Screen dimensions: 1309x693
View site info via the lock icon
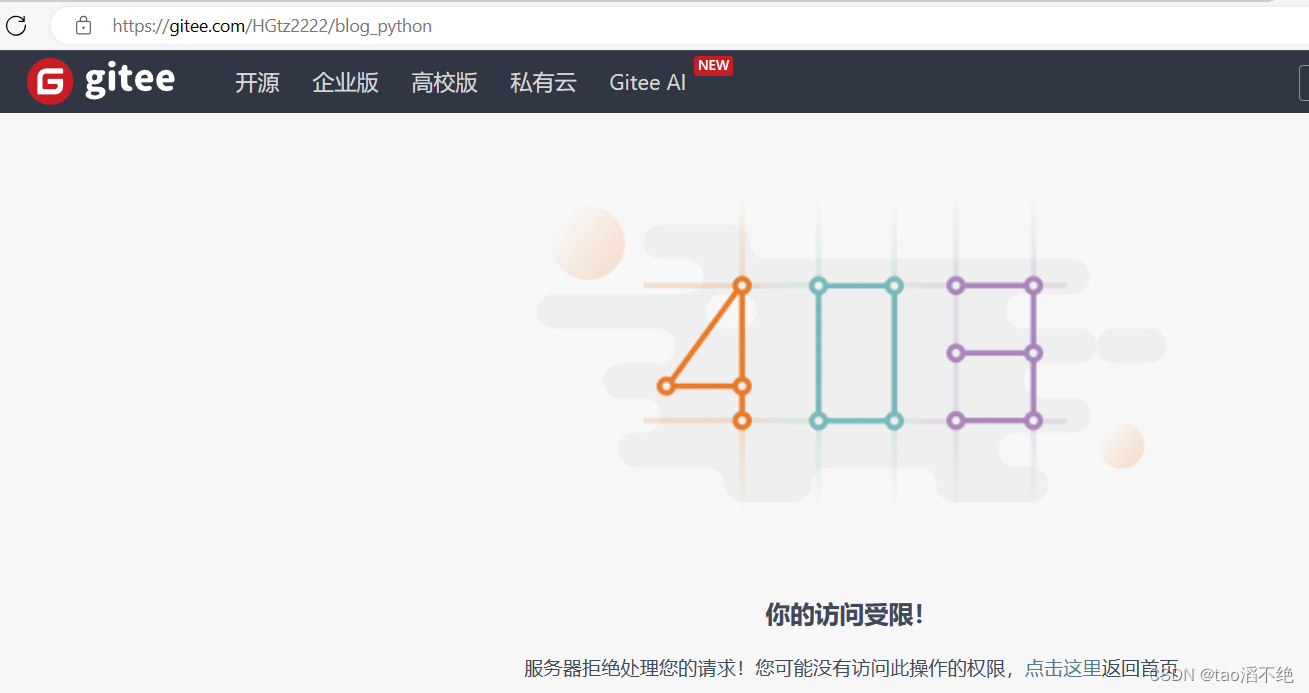(x=83, y=25)
